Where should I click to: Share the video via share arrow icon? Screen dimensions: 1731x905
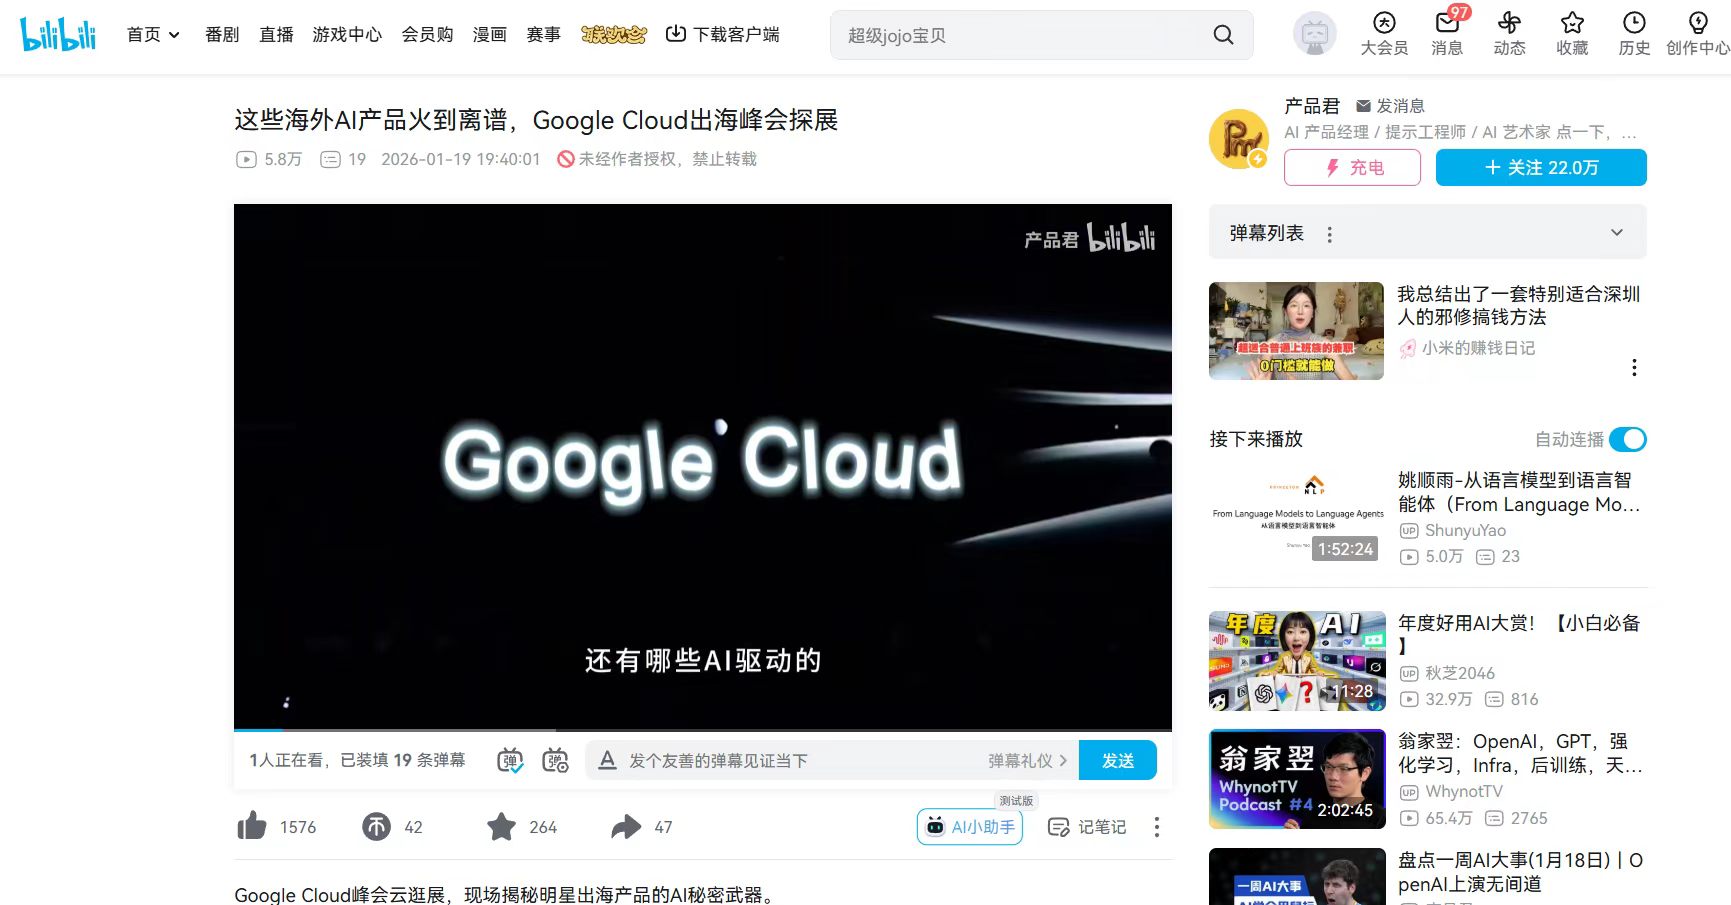pyautogui.click(x=627, y=827)
